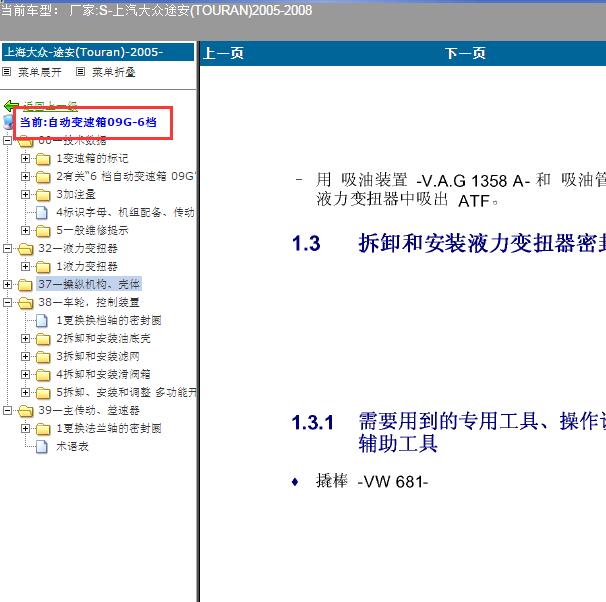Select highlighted 37—操纵机构、壳体 label

89,284
